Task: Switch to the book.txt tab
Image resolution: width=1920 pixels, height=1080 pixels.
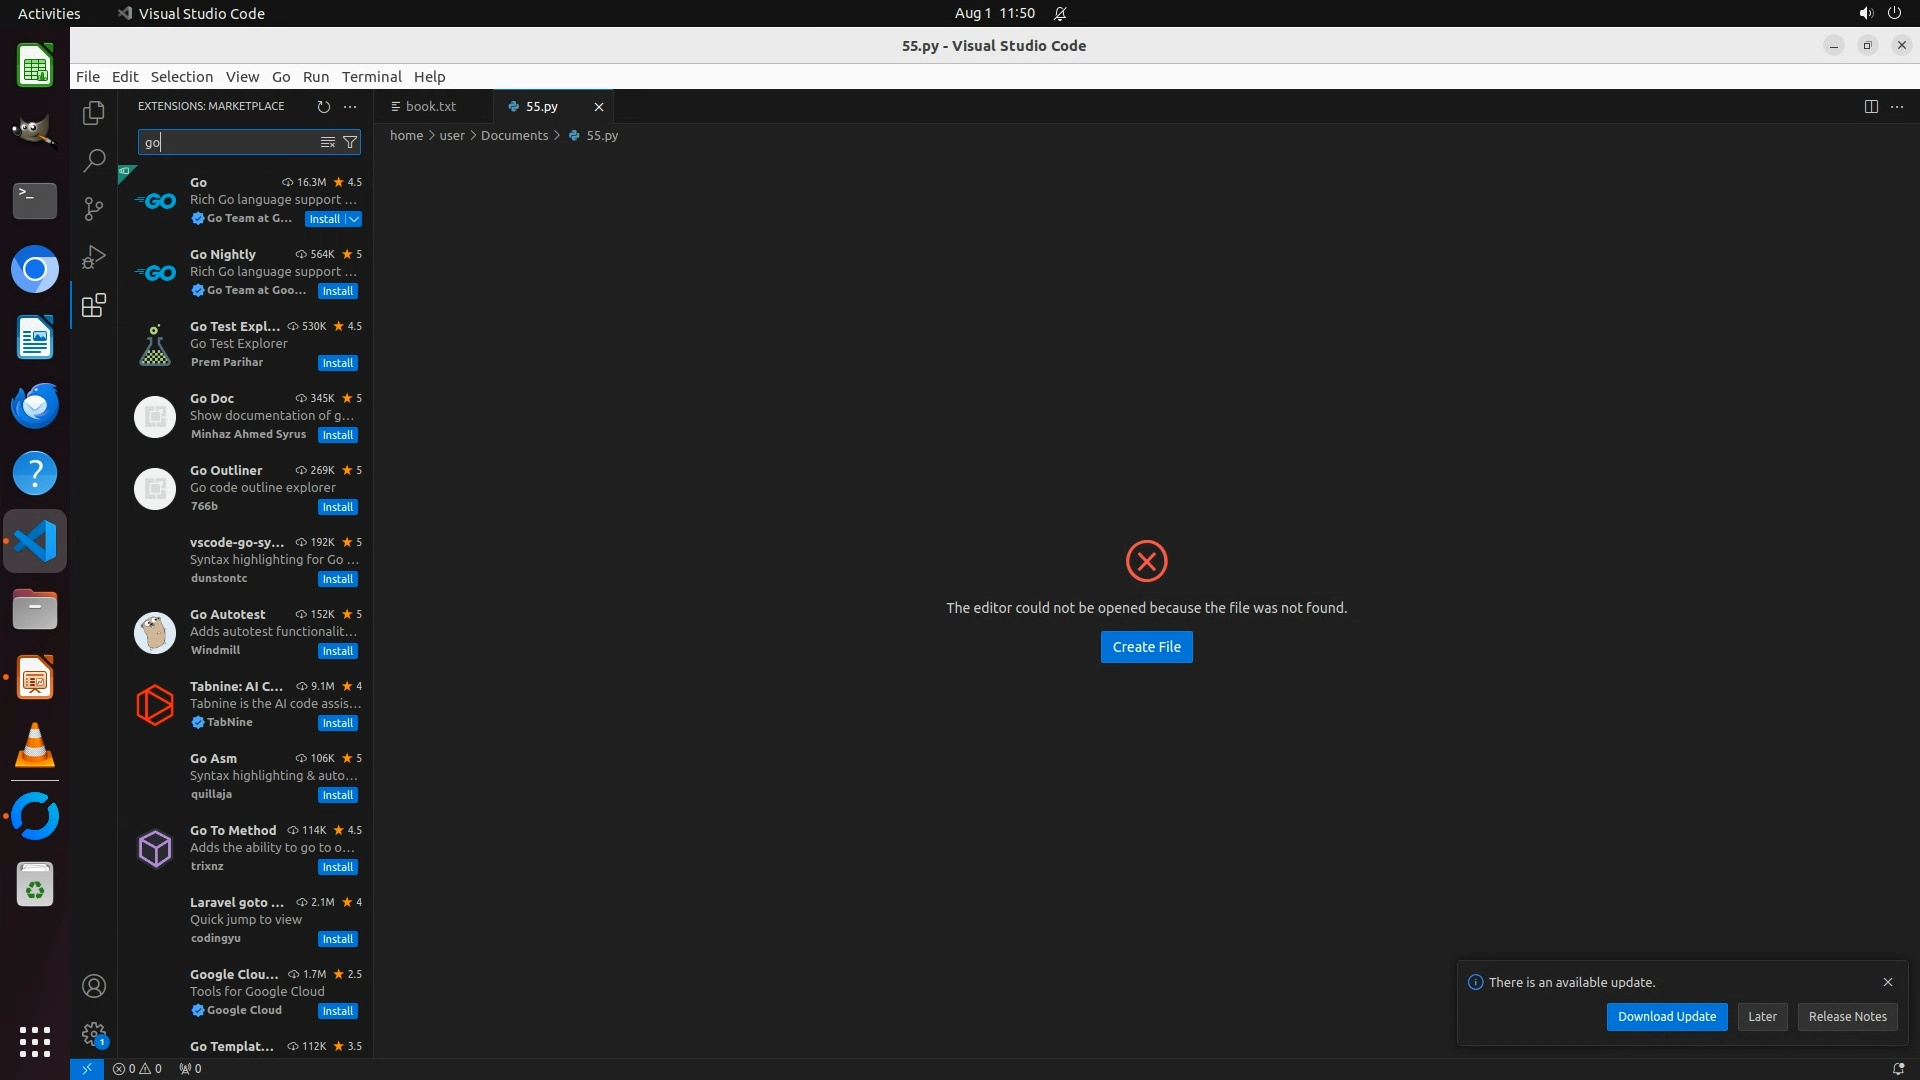Action: tap(431, 106)
